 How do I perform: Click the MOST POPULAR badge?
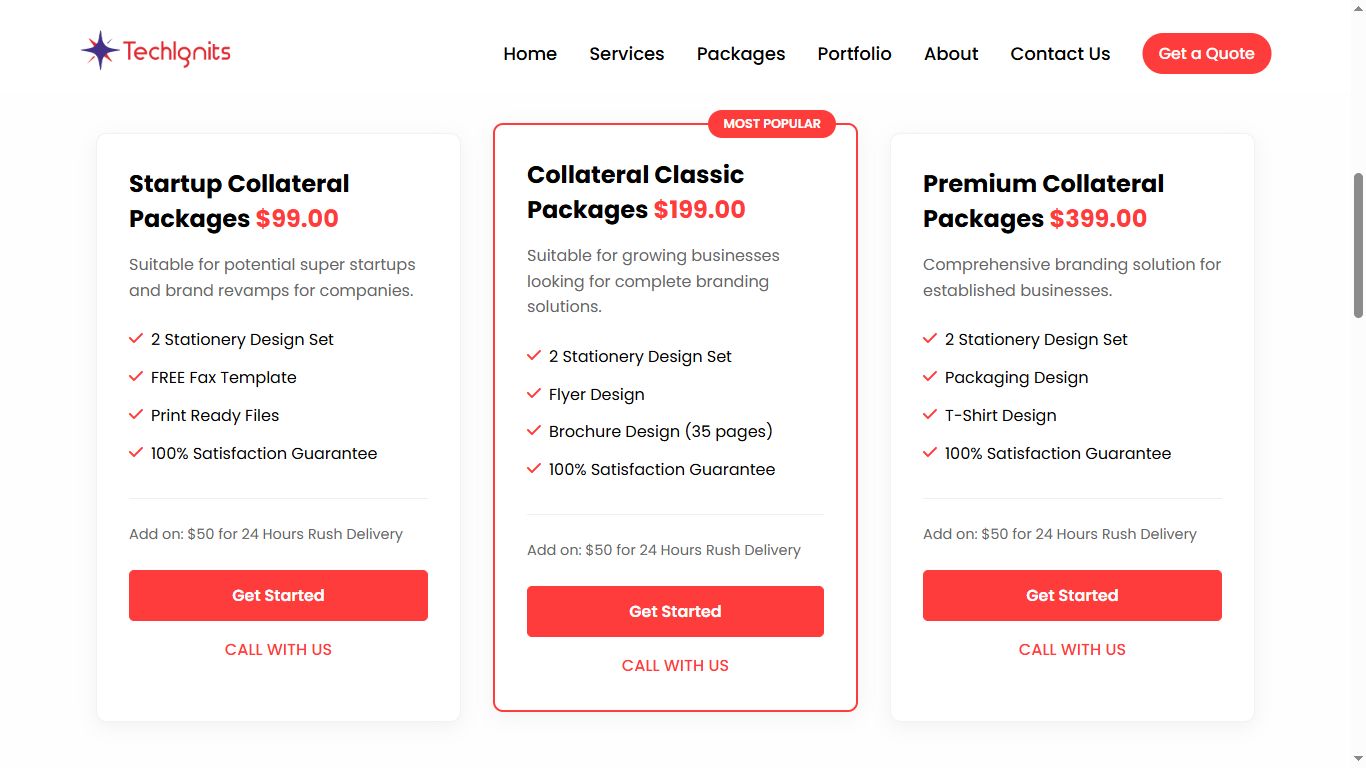[771, 124]
